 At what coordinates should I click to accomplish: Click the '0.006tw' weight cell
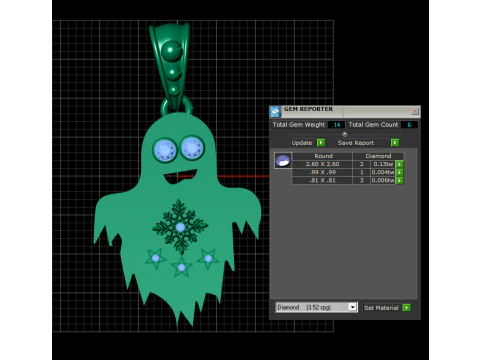tap(383, 181)
